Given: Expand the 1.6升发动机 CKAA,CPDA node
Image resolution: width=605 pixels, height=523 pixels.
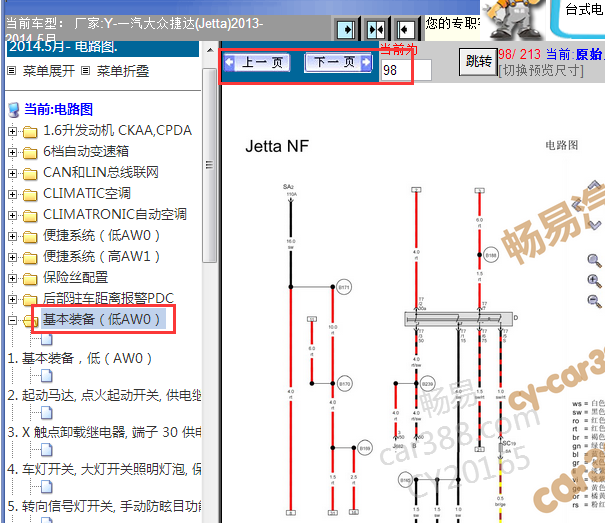Looking at the screenshot, I should pos(12,132).
